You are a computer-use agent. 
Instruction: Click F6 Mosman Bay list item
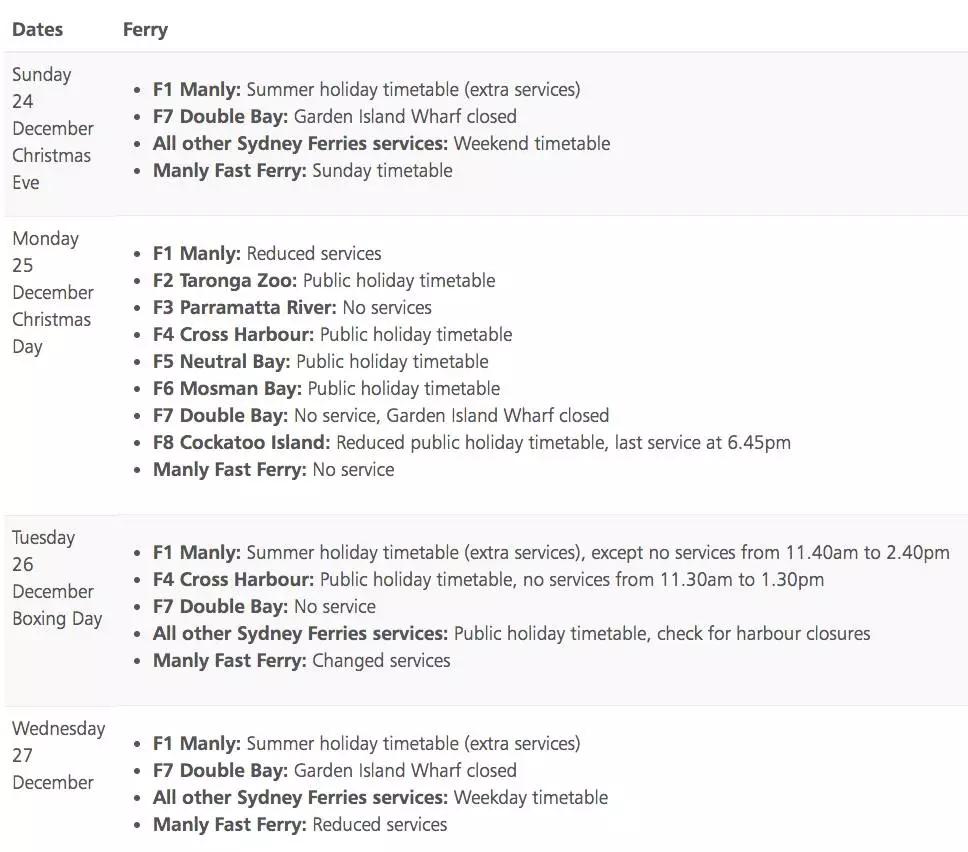(x=326, y=389)
